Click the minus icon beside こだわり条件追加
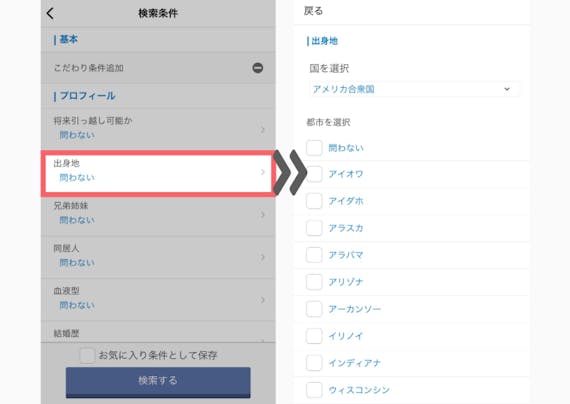 tap(258, 68)
